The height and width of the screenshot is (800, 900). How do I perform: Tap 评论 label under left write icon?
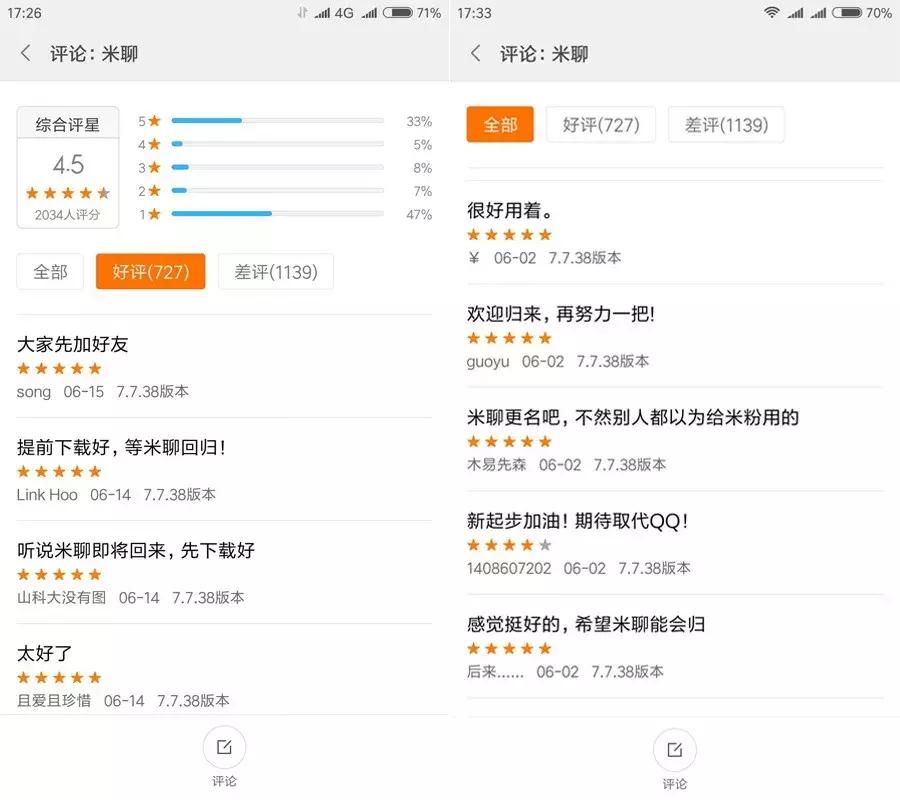(x=224, y=781)
